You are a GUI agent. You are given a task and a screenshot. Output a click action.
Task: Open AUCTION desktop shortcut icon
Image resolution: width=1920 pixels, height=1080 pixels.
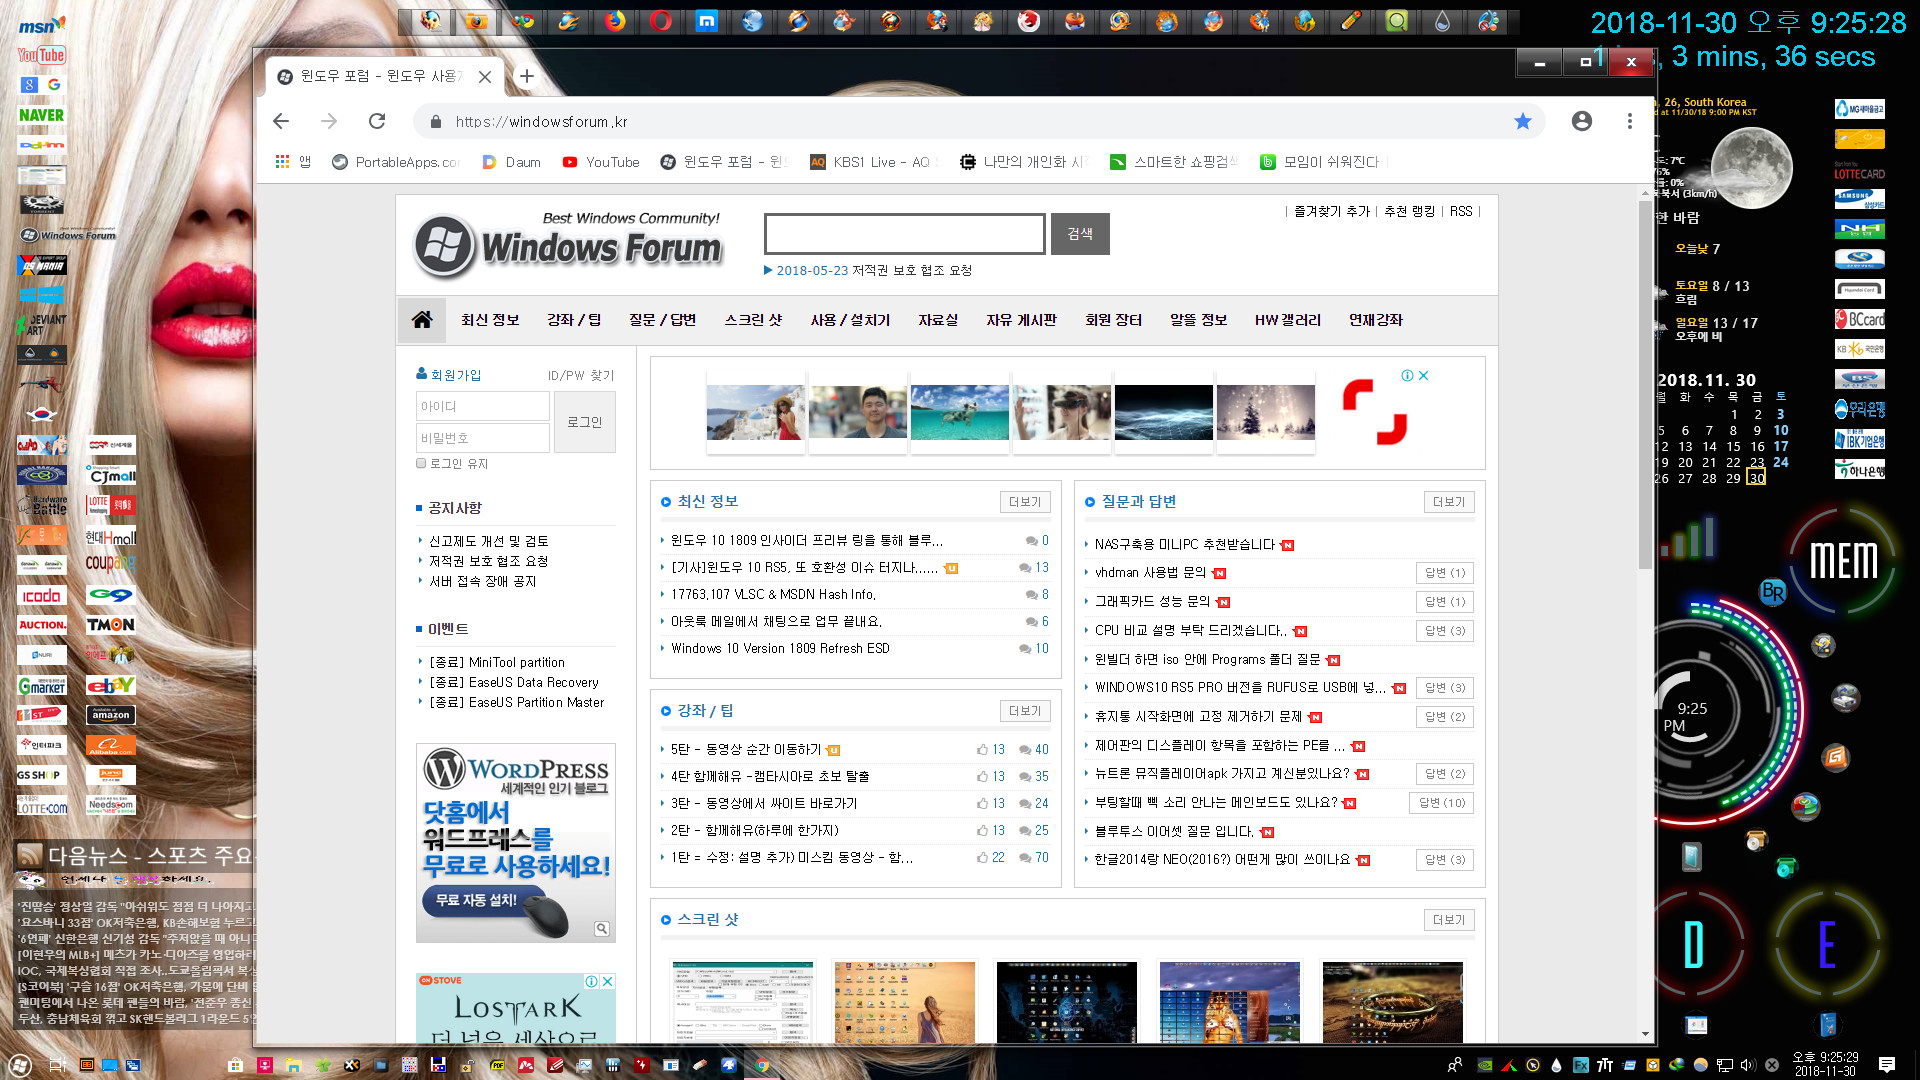(42, 625)
